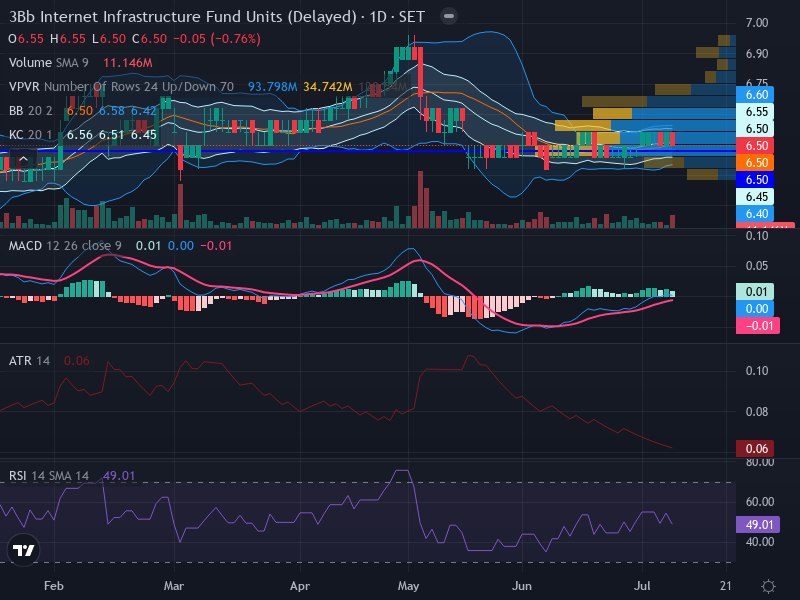800x600 pixels.
Task: Click the 6.55 price axis label
Action: pyautogui.click(x=755, y=112)
